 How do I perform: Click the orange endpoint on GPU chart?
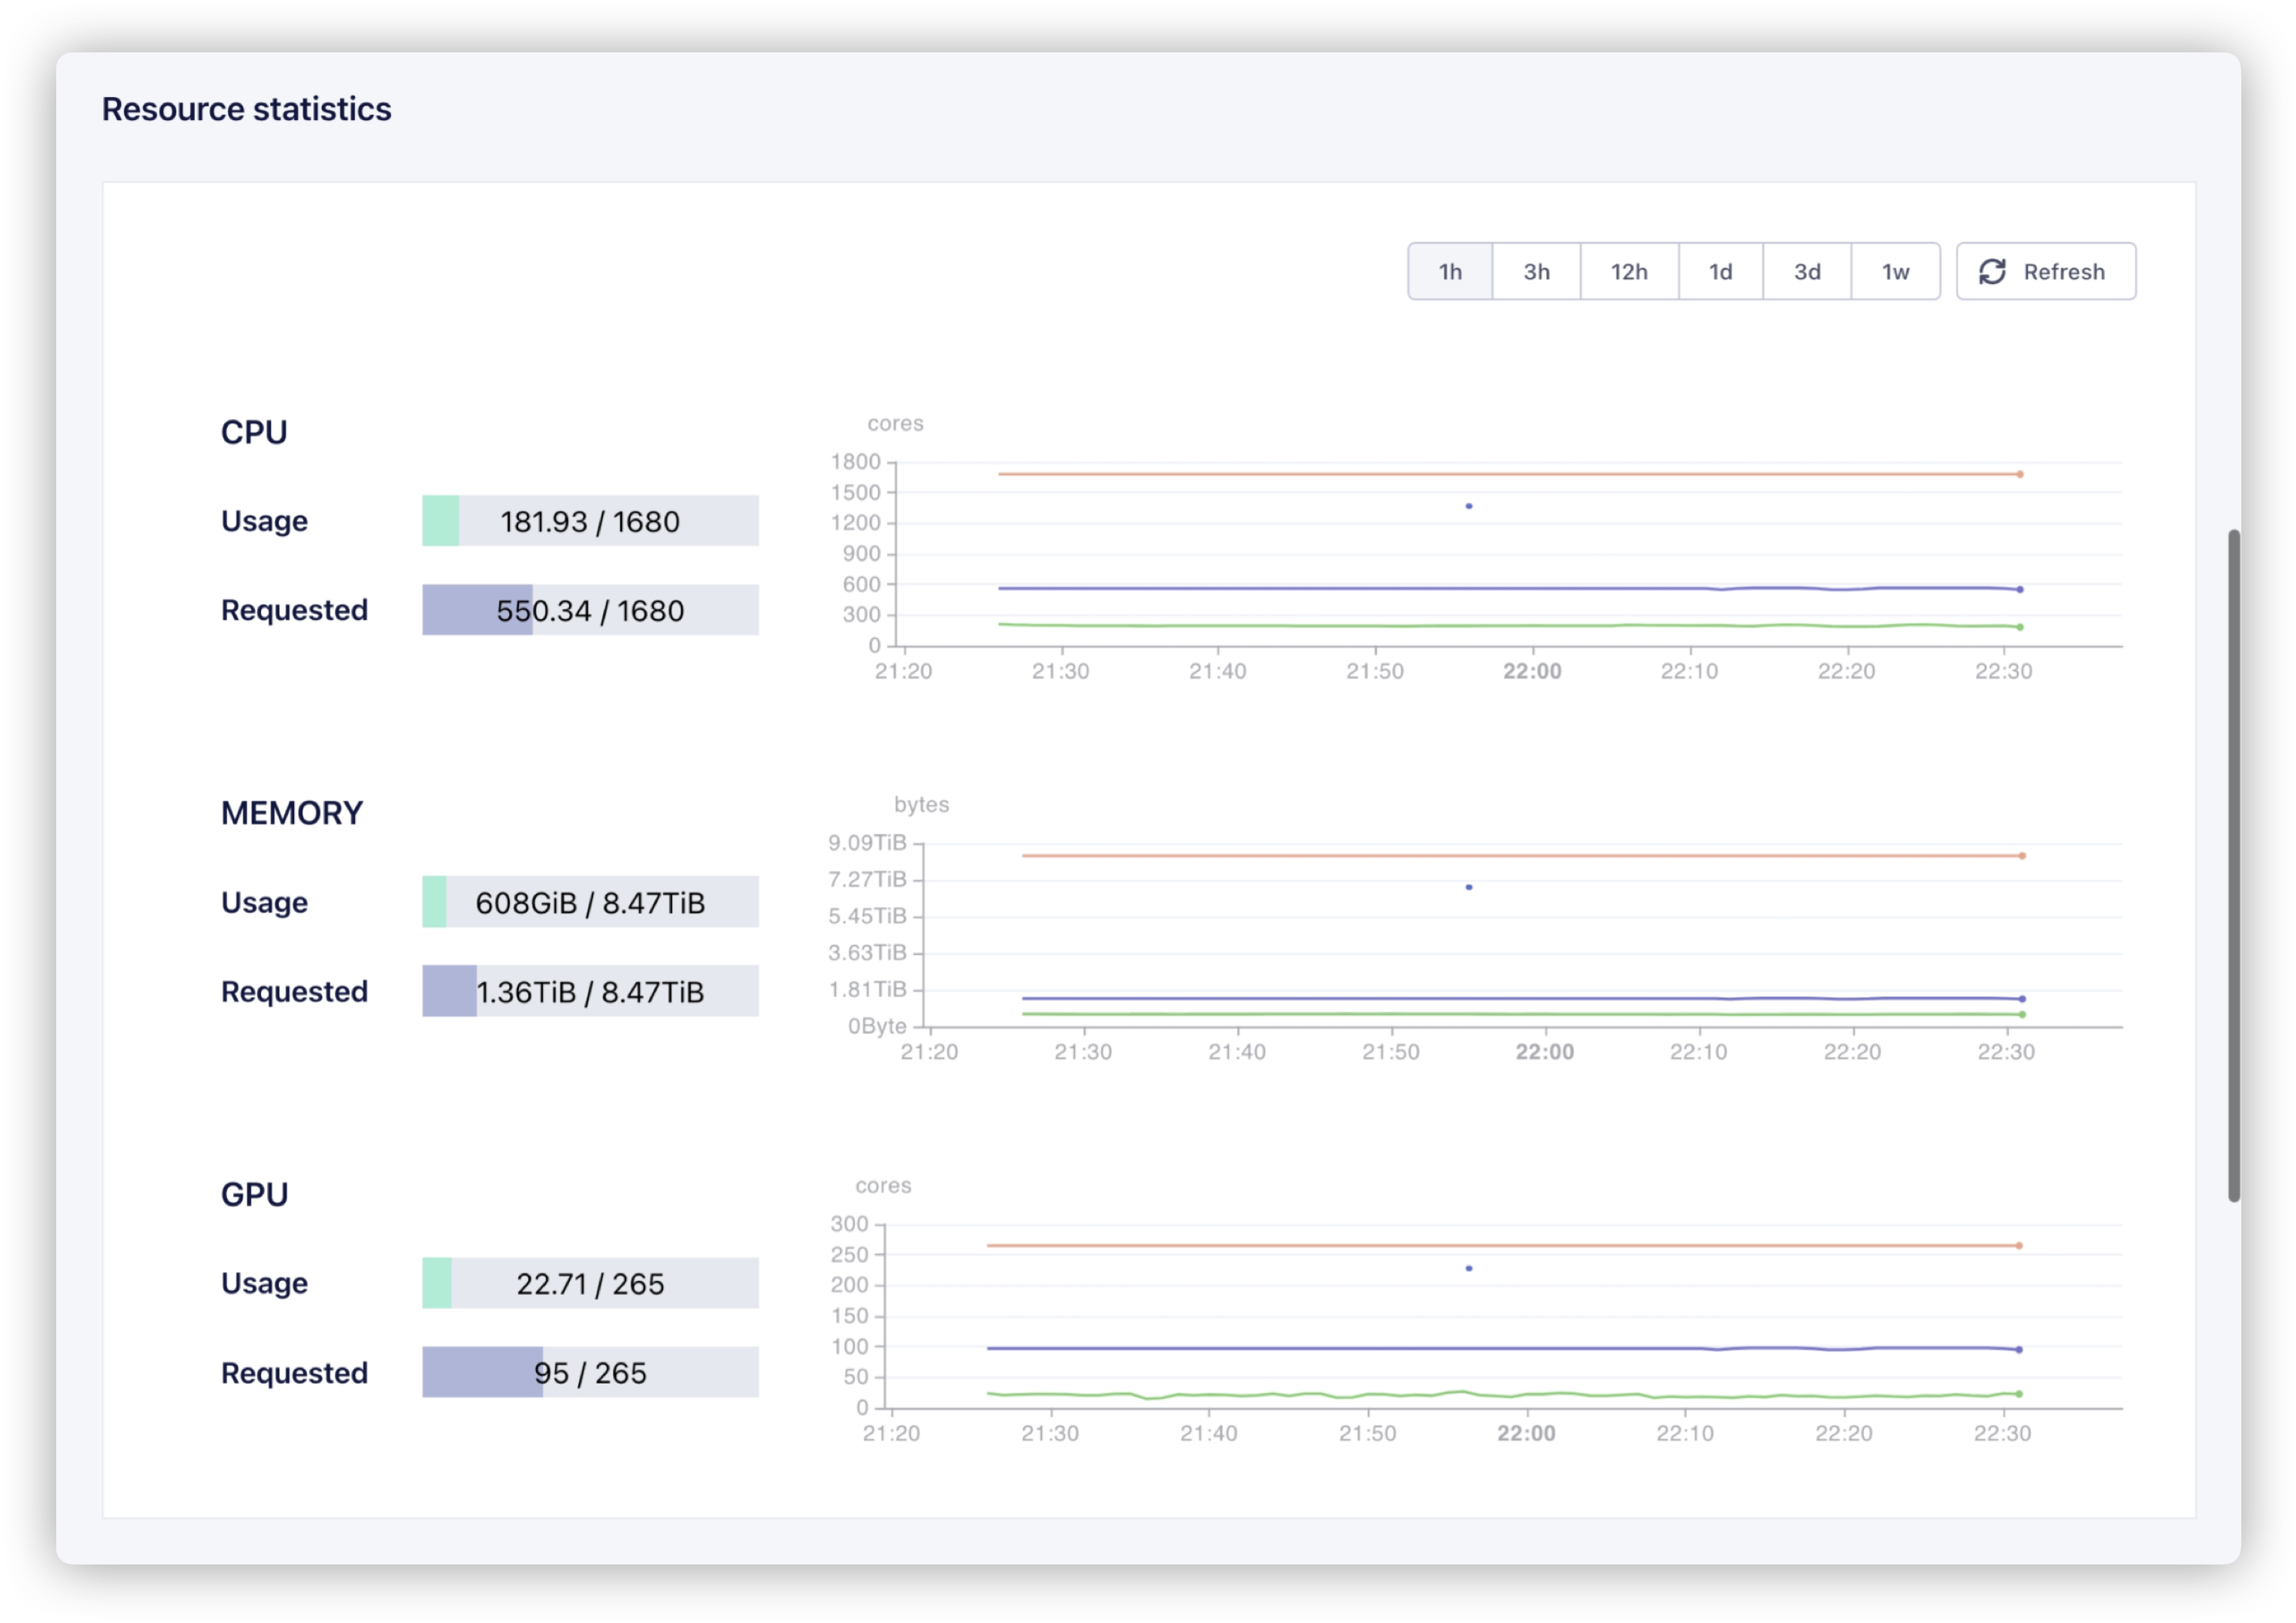tap(2019, 1246)
